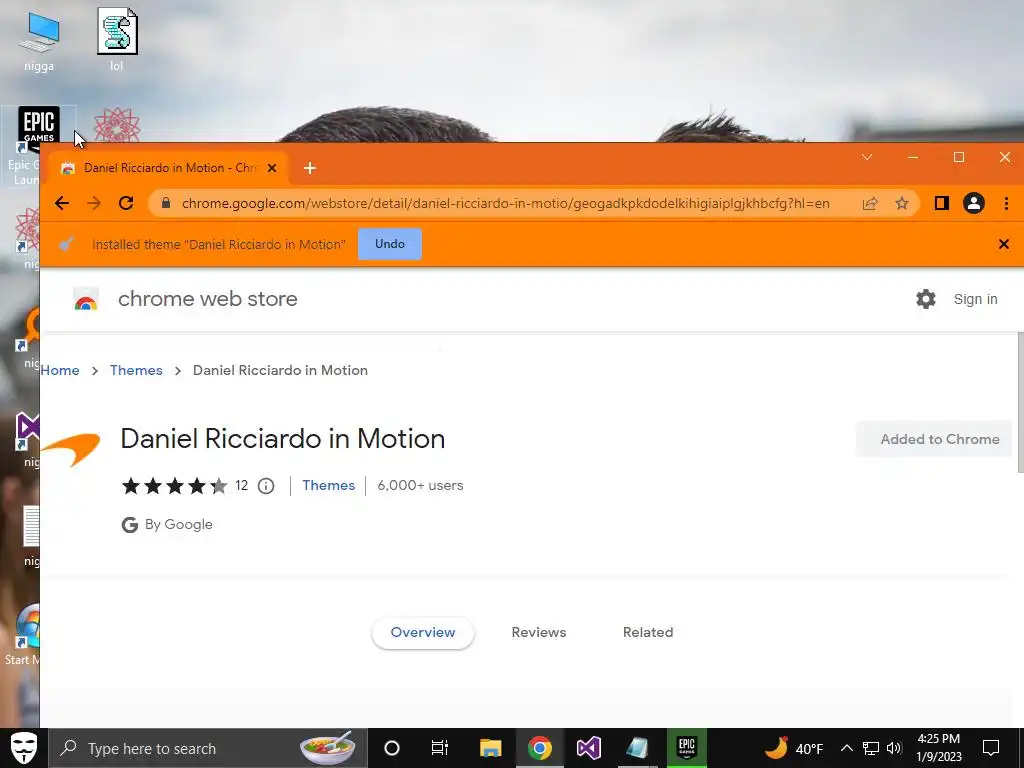1024x768 pixels.
Task: Click Added to Chrome button
Action: tap(934, 440)
